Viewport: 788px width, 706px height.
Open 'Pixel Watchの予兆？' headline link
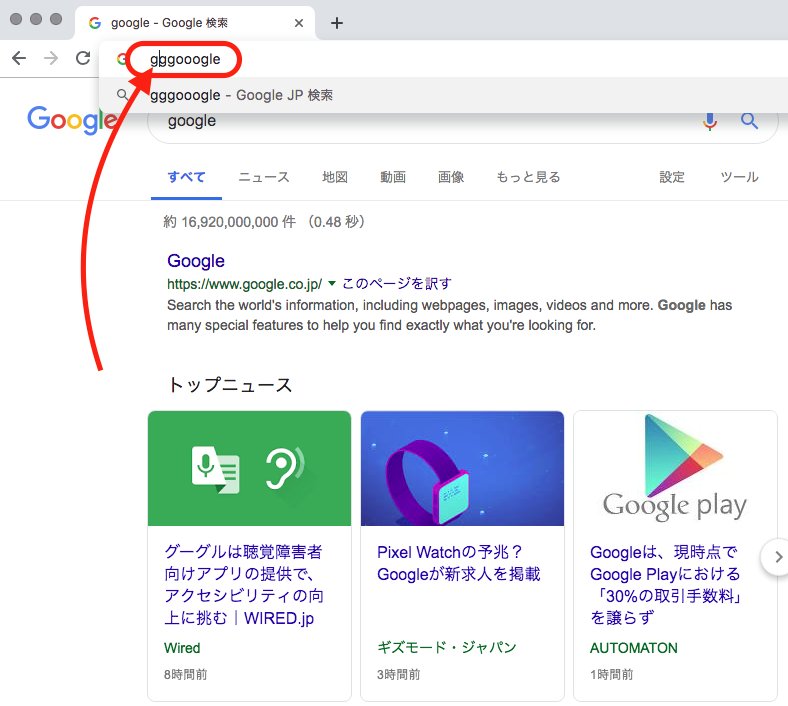[x=458, y=563]
